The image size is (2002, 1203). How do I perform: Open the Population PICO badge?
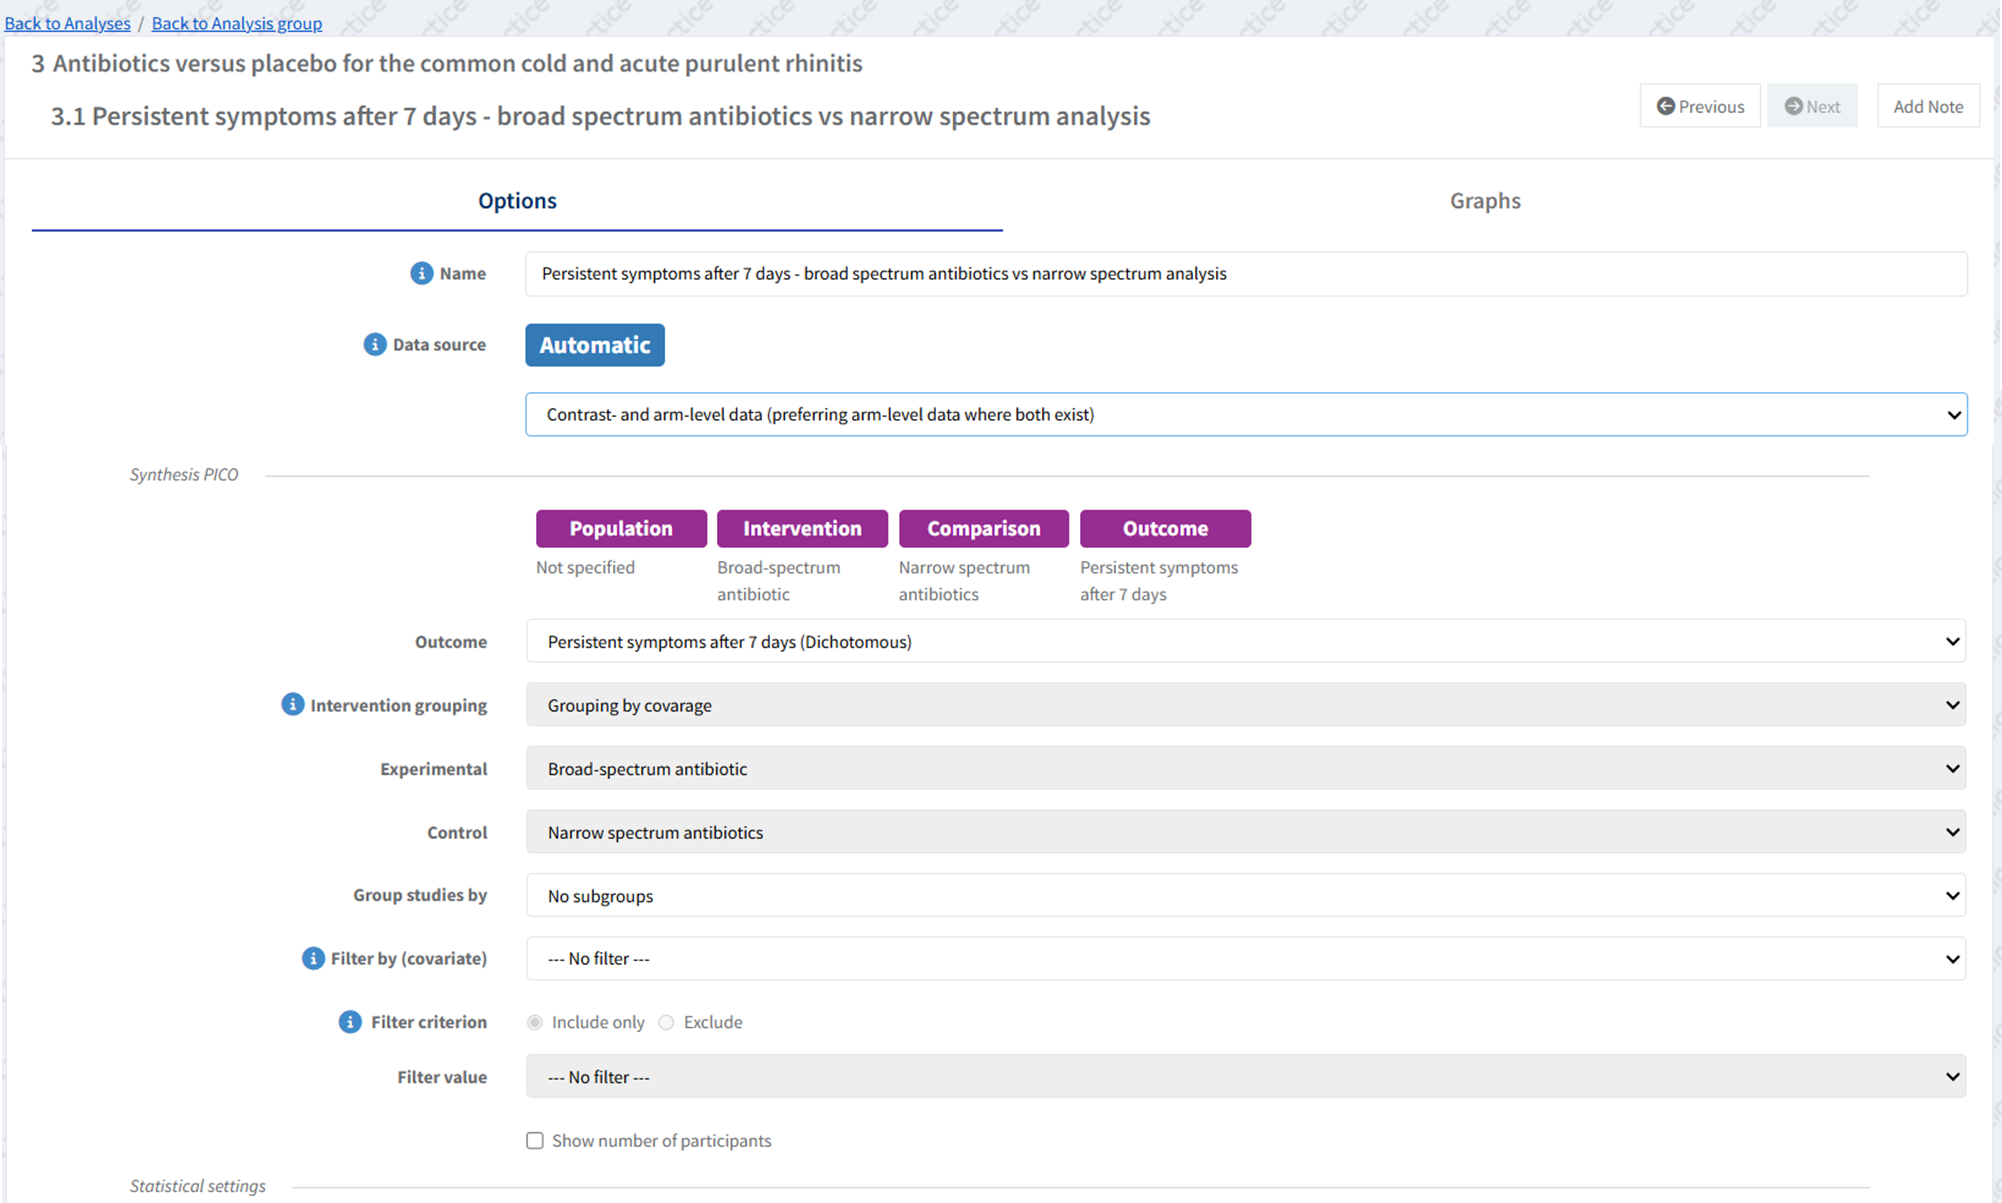pyautogui.click(x=621, y=528)
